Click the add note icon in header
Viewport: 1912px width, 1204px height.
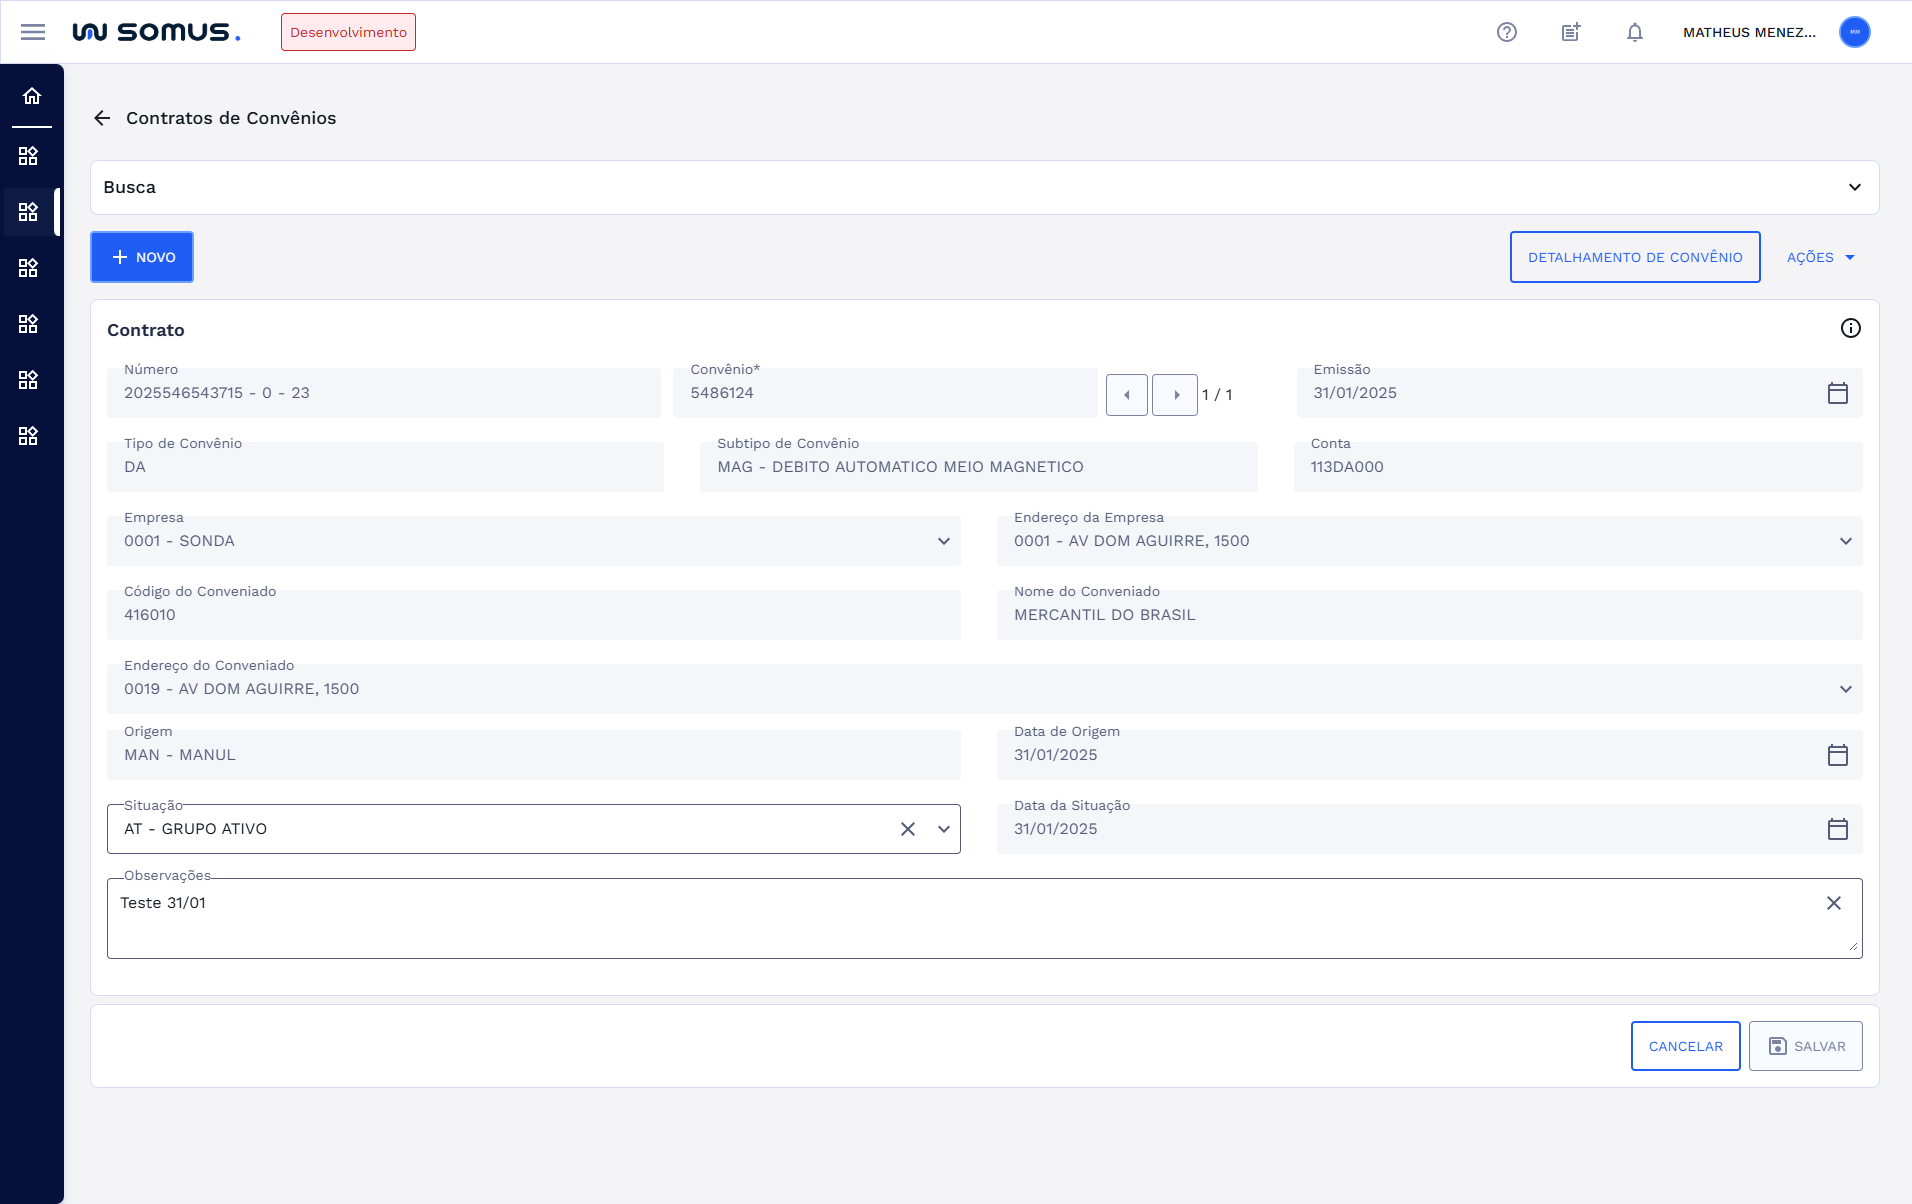1571,32
